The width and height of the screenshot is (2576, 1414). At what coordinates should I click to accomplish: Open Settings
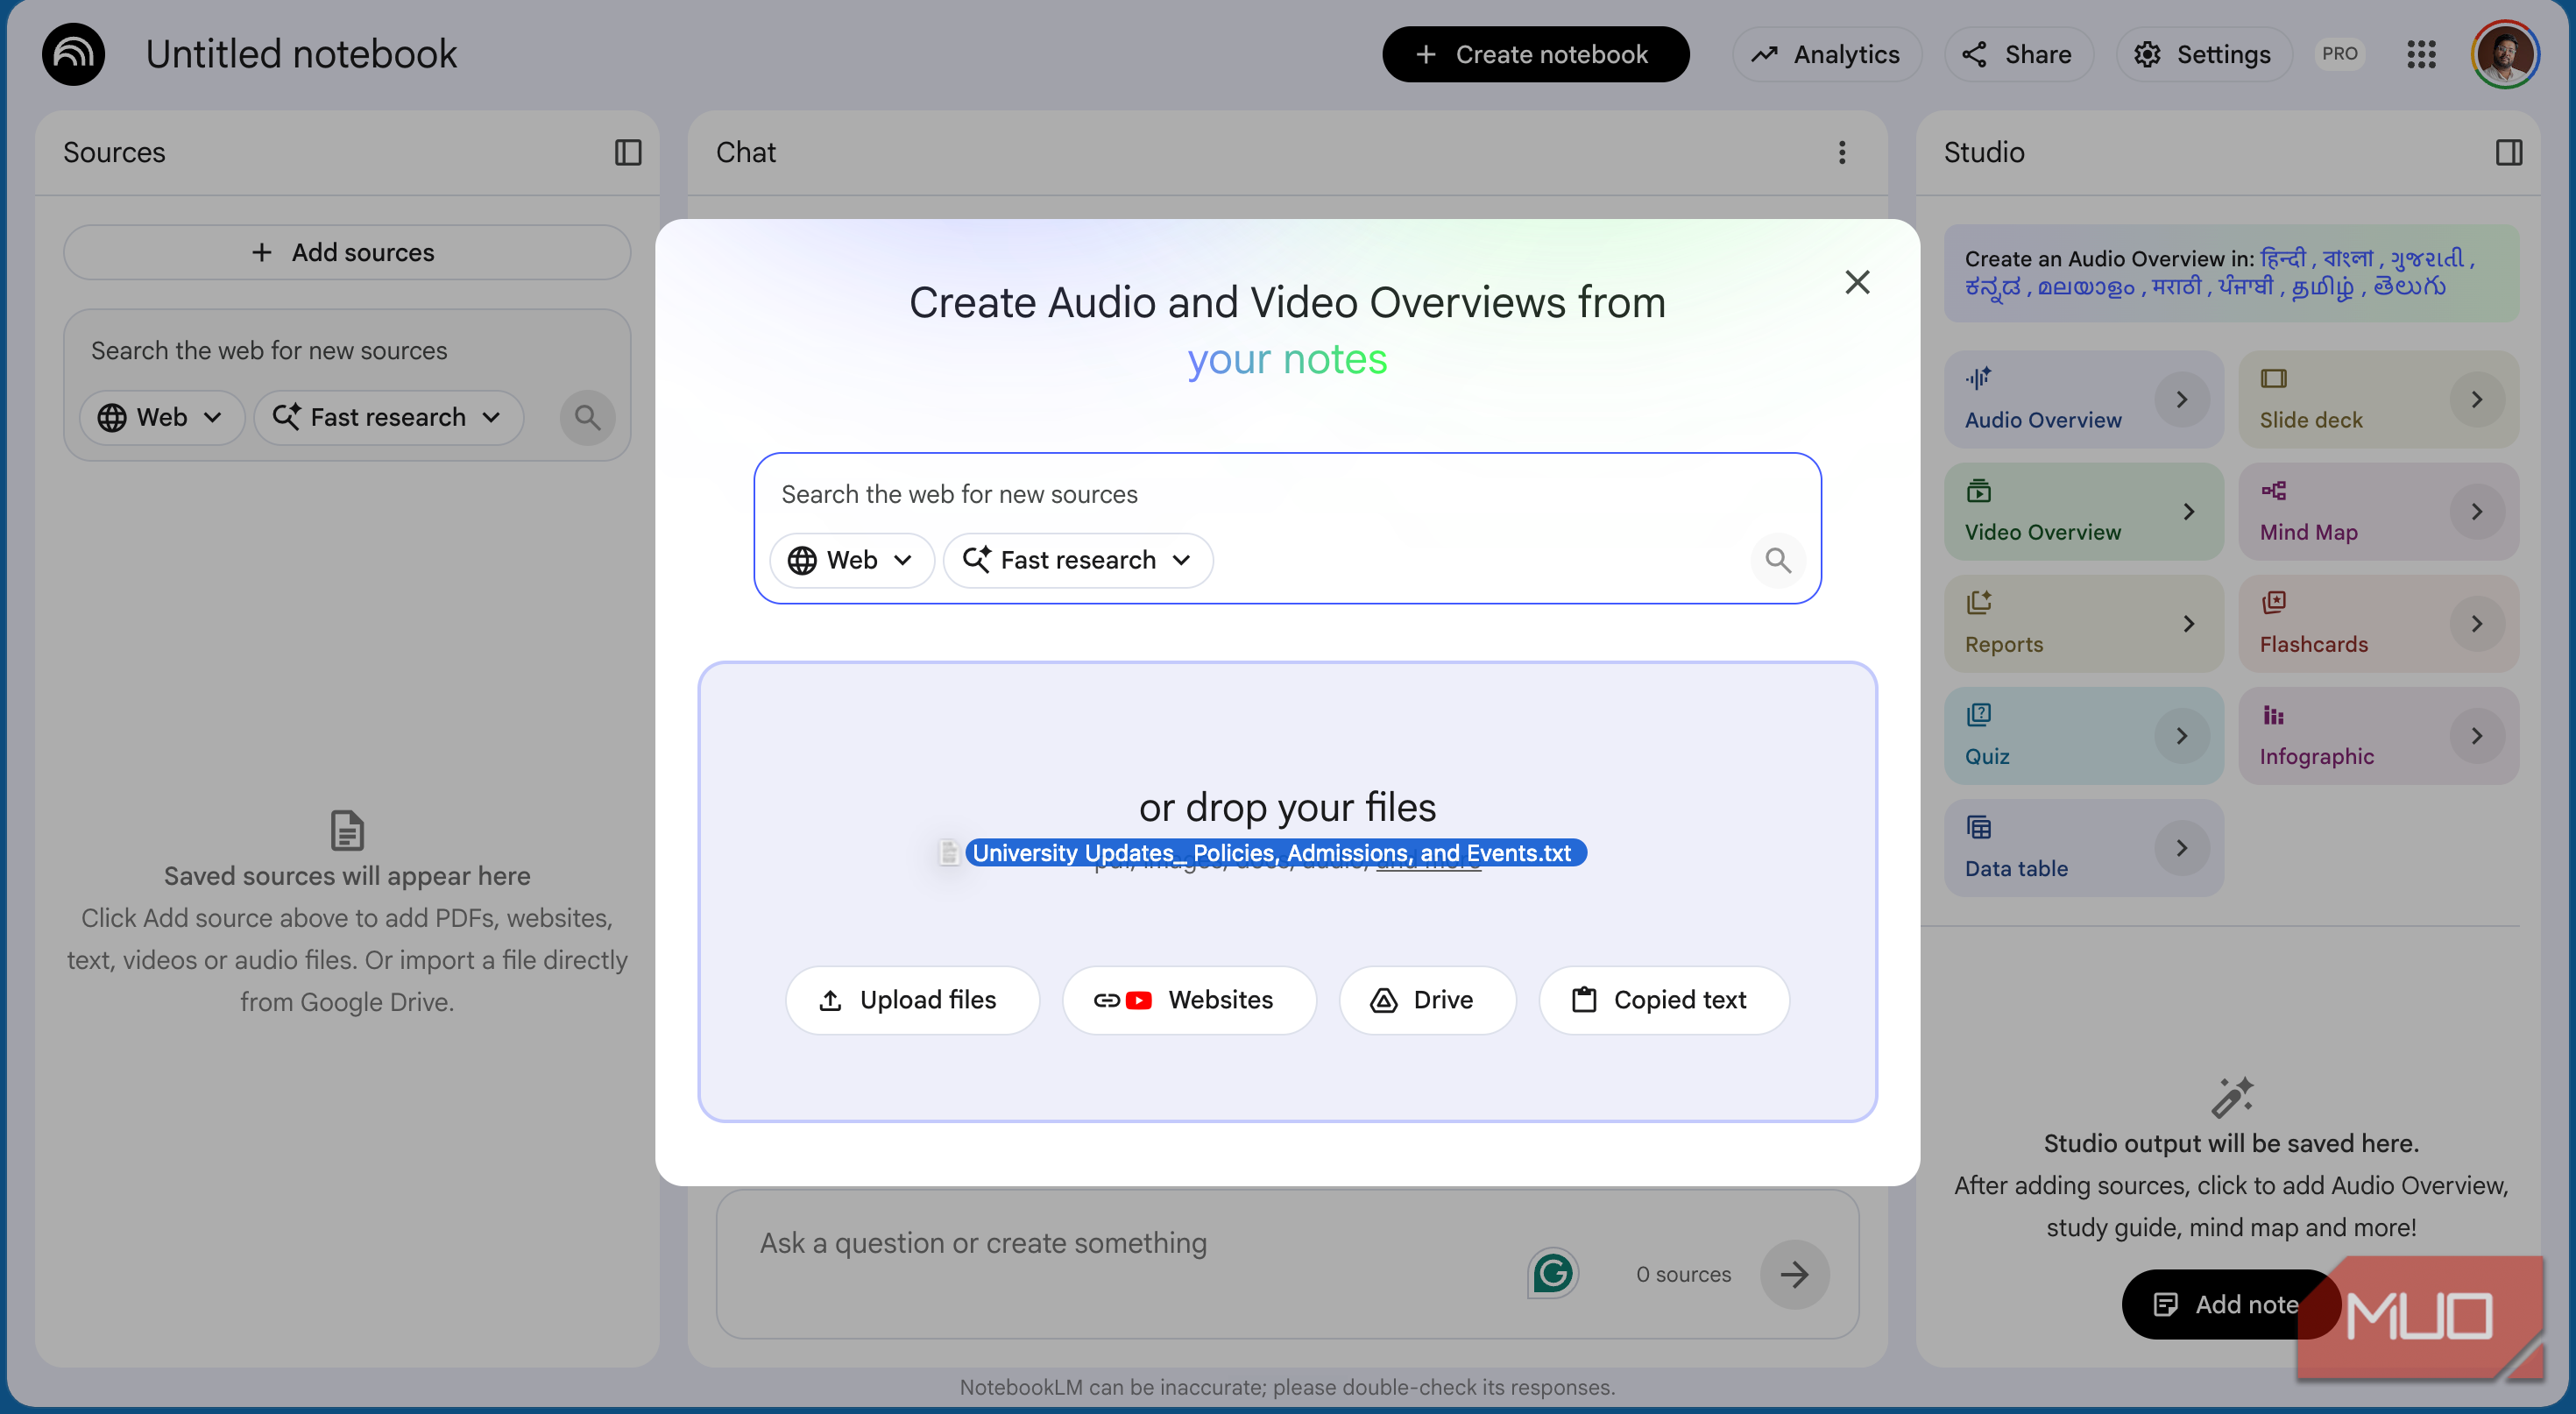[x=2203, y=54]
